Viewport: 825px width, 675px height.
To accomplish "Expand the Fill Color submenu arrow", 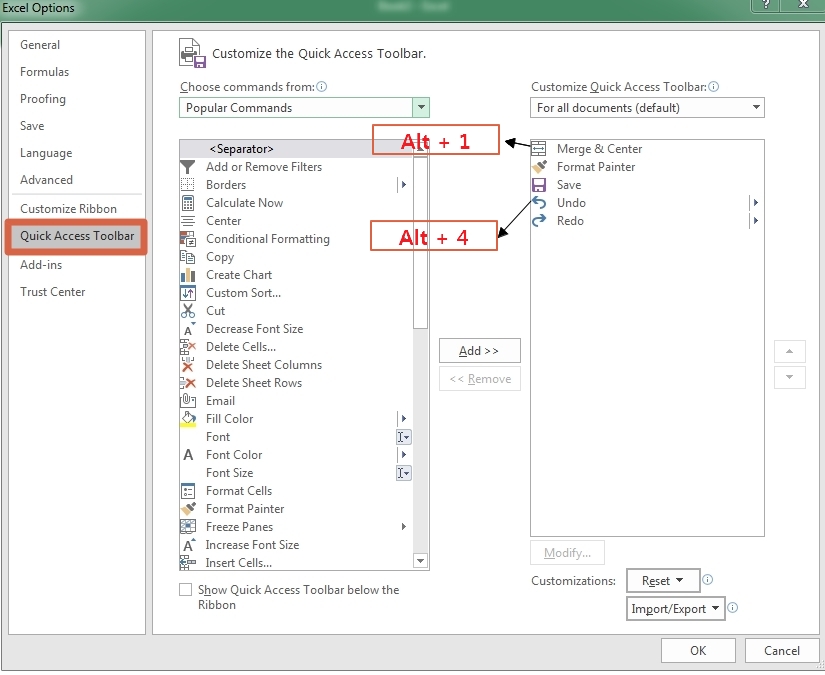I will (404, 419).
